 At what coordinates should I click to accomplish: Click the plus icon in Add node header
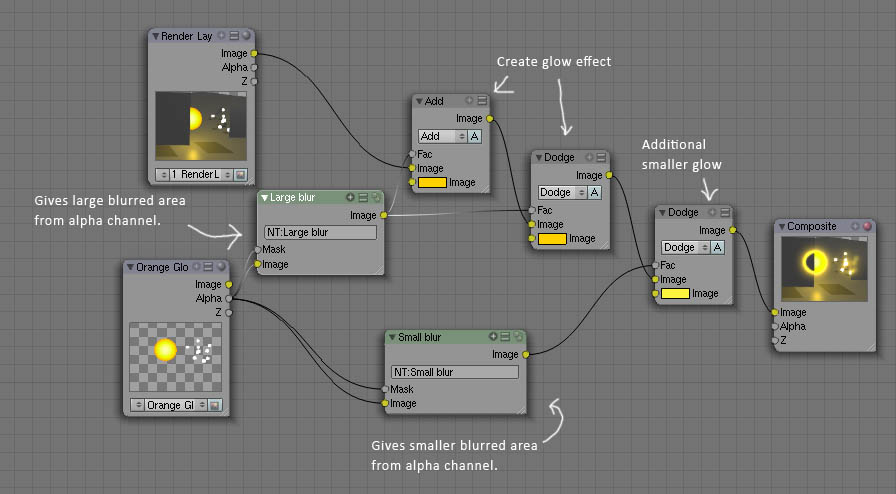coord(469,100)
